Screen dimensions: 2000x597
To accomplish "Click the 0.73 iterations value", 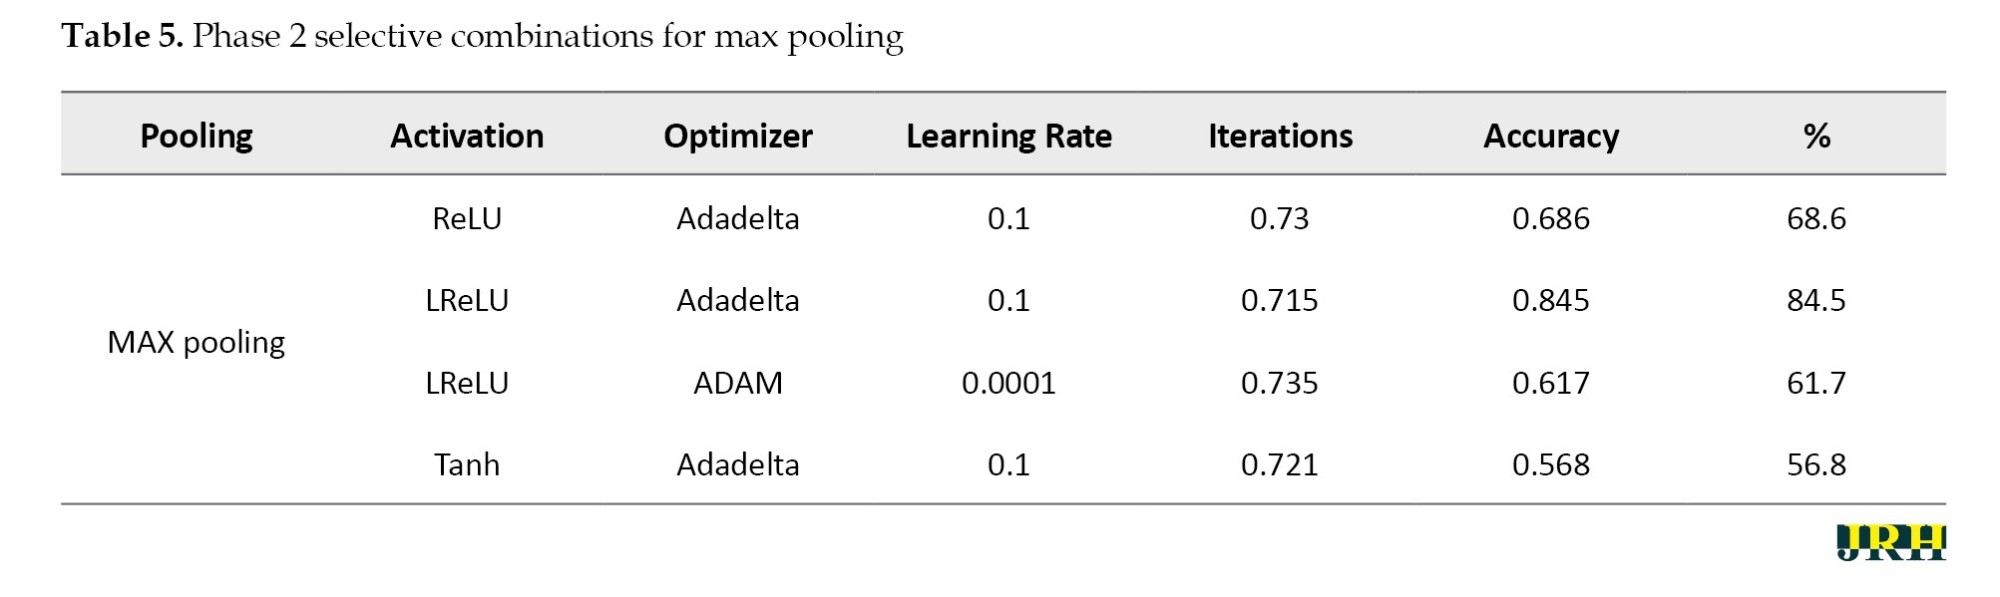I will click(1279, 218).
